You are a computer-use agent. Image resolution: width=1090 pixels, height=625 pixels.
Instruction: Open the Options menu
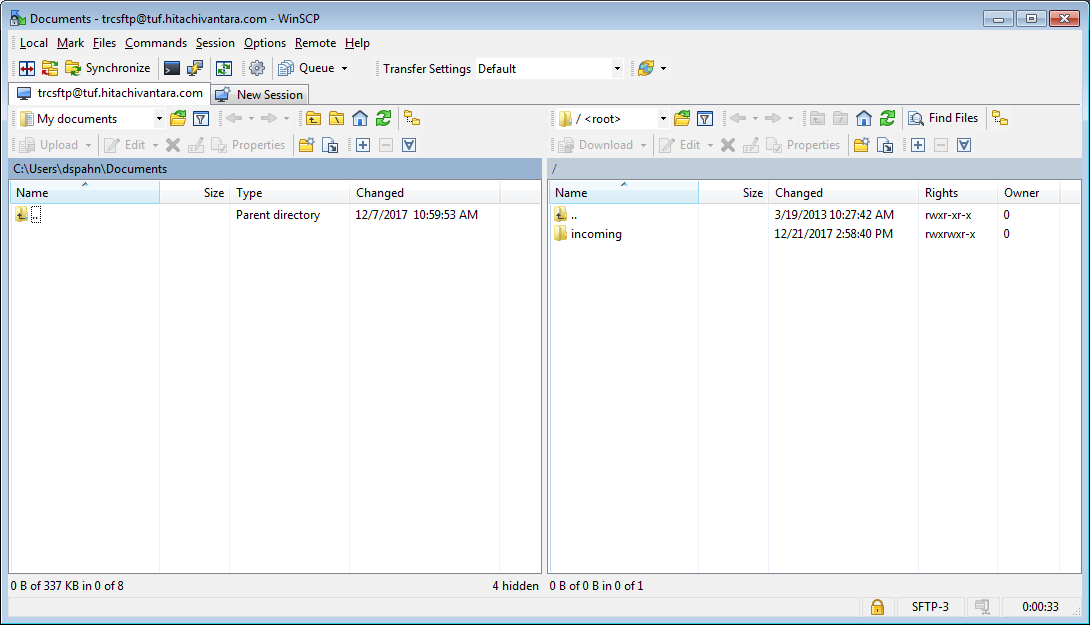(x=264, y=43)
